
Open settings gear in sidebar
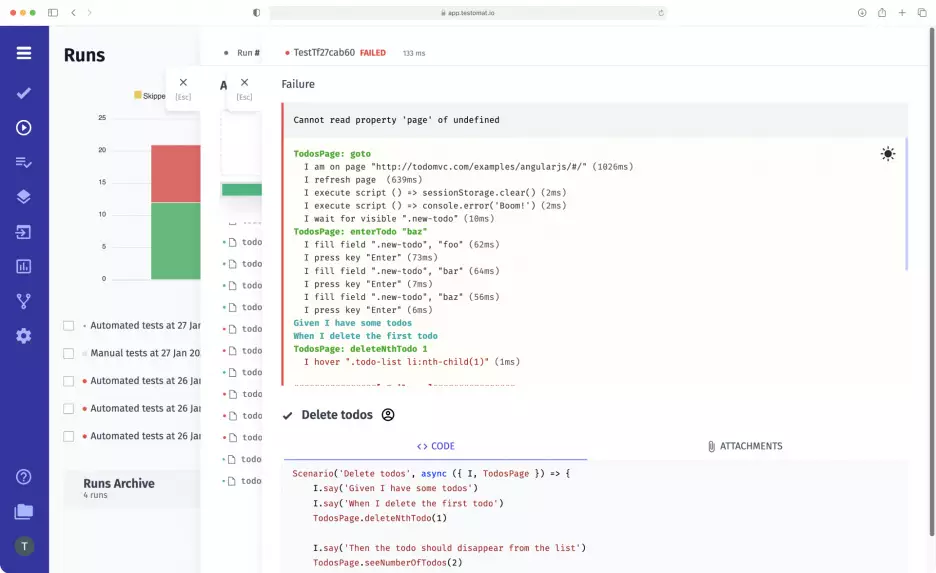tap(24, 336)
